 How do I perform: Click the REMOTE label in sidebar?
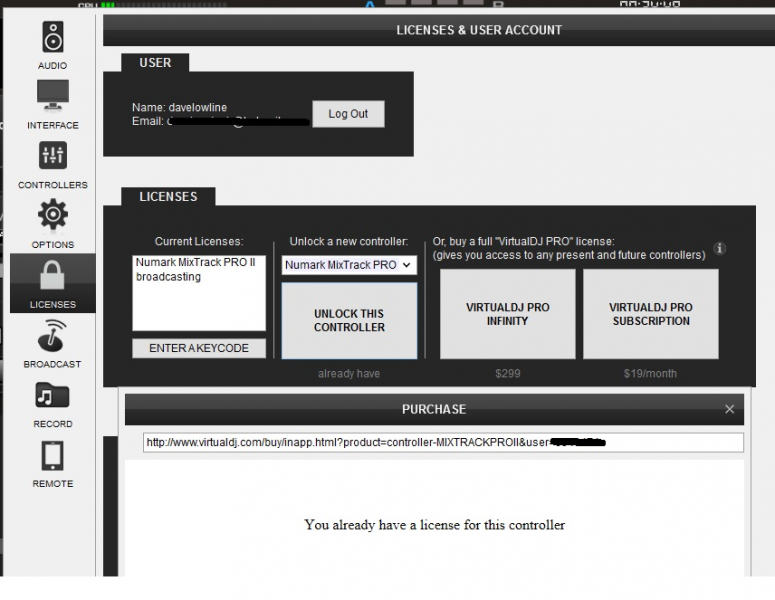point(53,484)
